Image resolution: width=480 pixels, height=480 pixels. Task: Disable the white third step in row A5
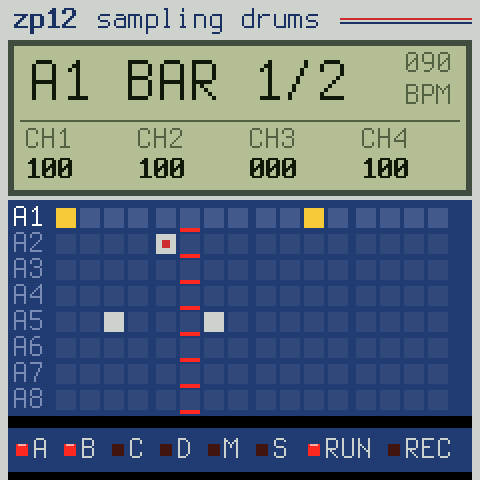pos(114,322)
